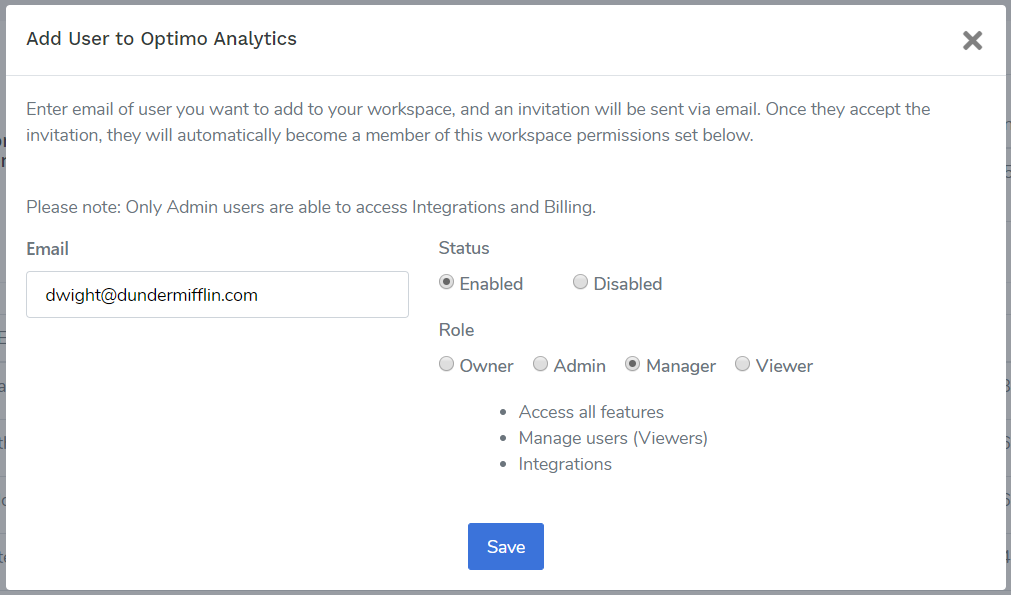Choose the Admin role

(540, 364)
